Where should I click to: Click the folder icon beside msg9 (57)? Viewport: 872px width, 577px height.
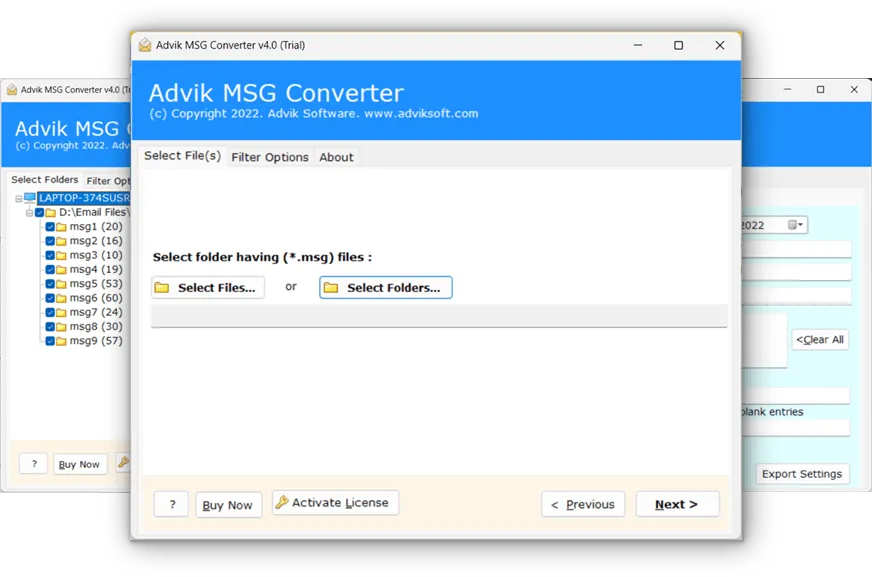click(x=61, y=341)
